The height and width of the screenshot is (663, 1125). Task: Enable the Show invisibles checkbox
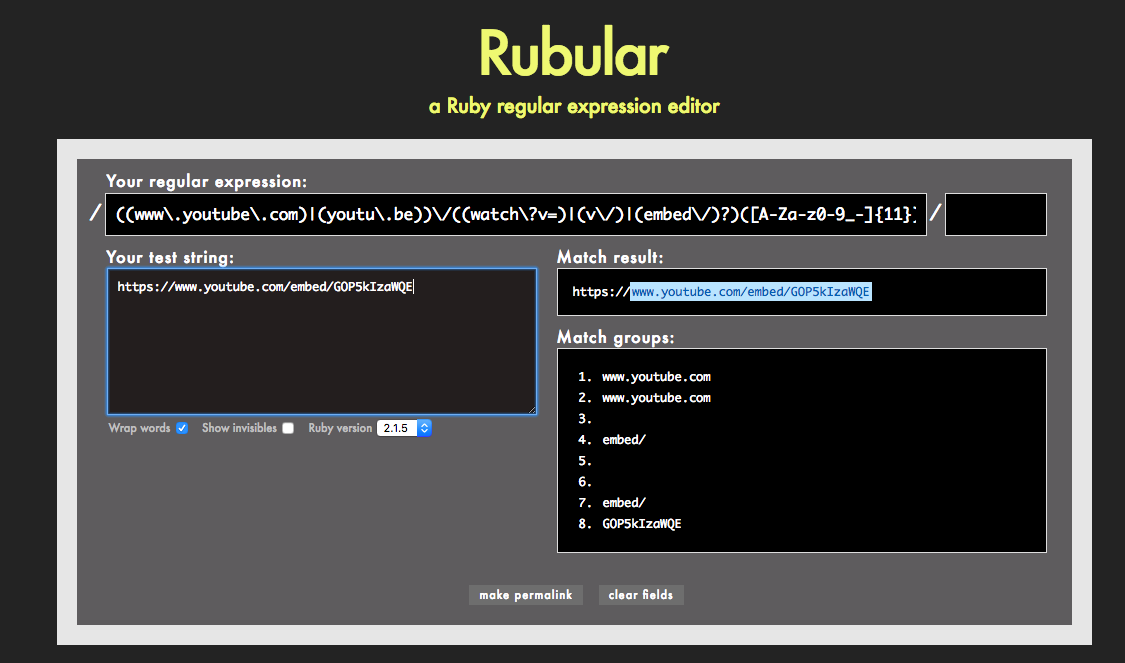coord(288,428)
